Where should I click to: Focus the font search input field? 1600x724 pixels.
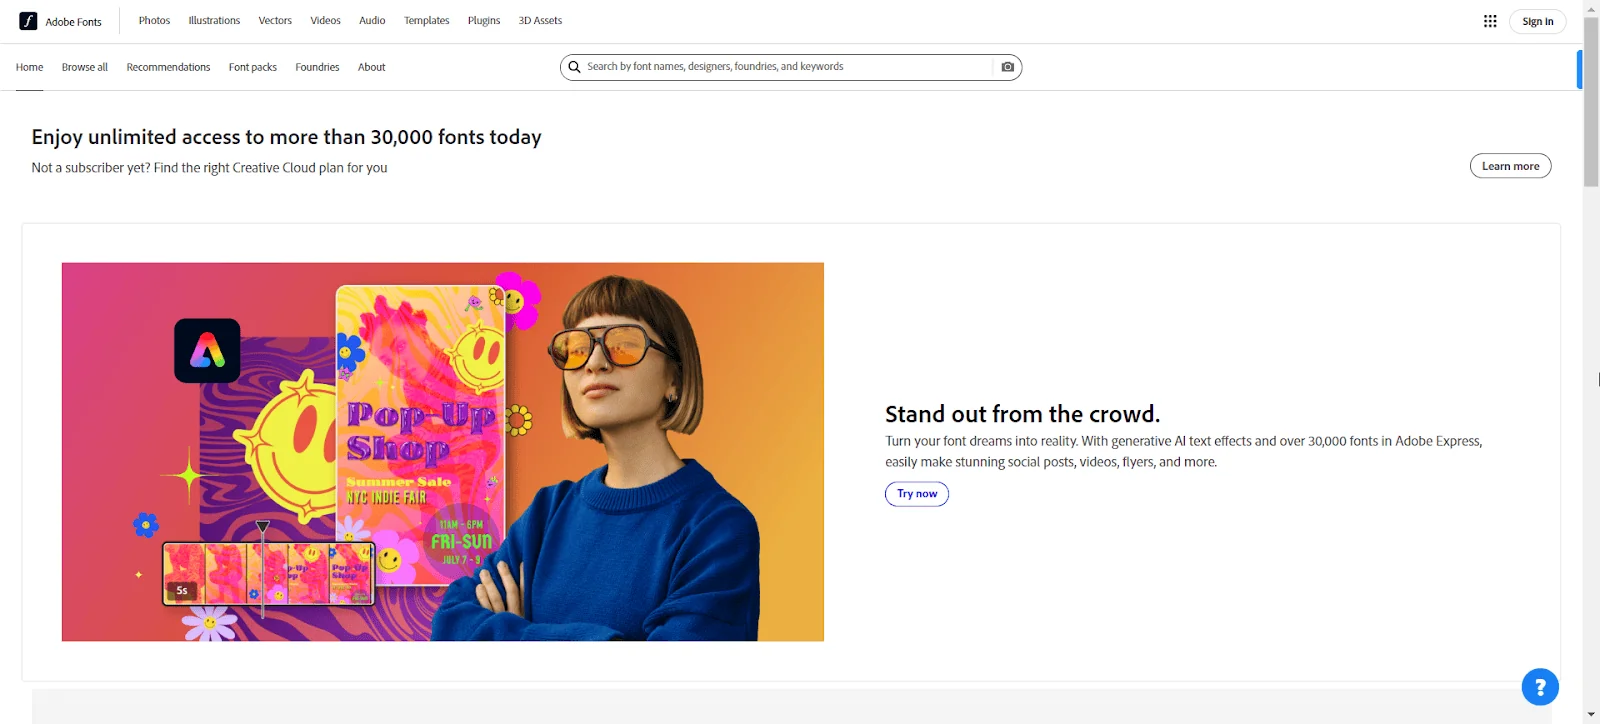coord(785,67)
